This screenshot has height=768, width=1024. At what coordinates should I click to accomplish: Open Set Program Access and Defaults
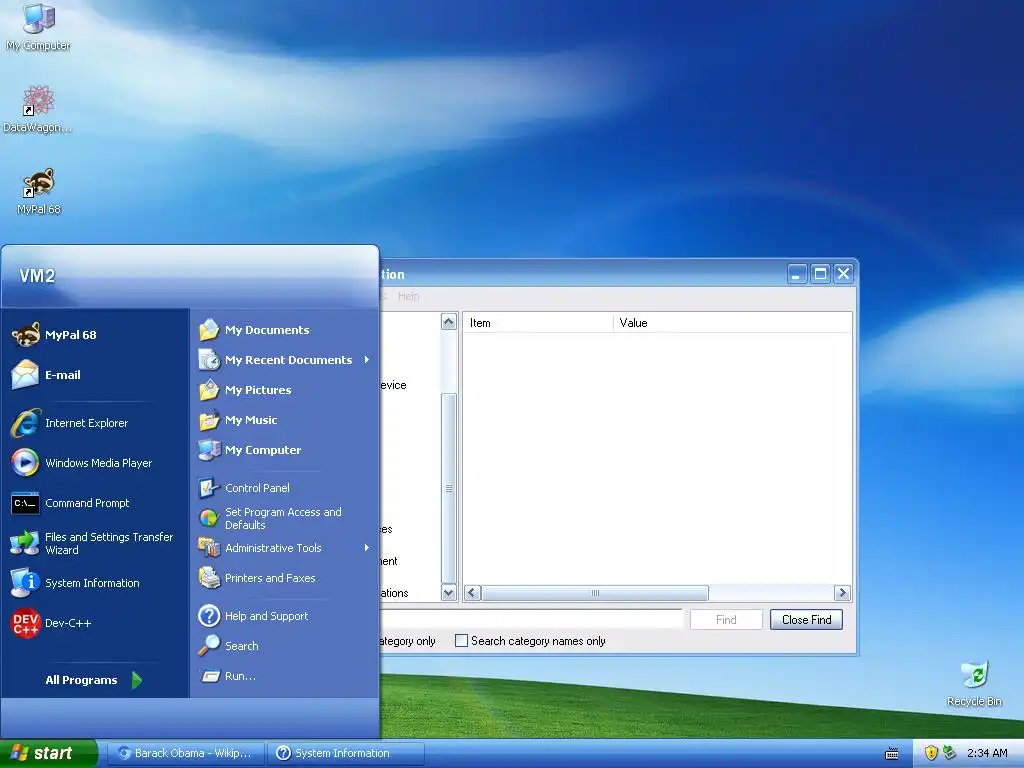pos(284,519)
